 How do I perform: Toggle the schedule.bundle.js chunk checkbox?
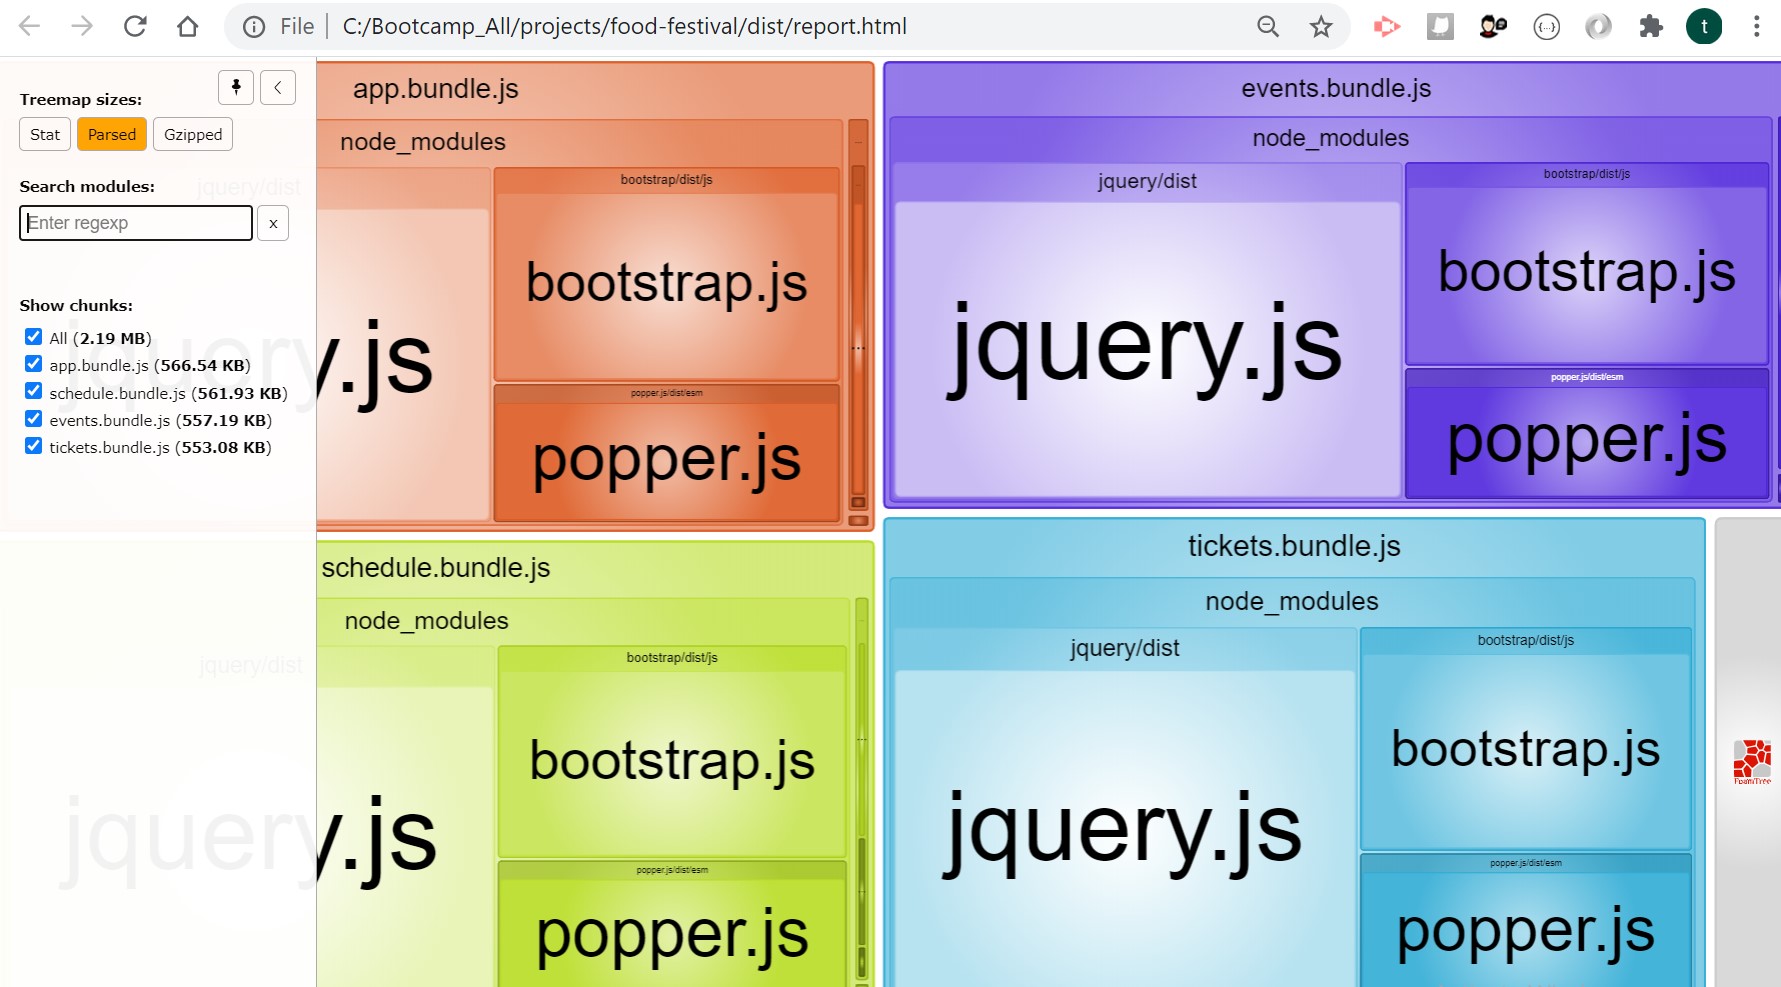tap(34, 392)
